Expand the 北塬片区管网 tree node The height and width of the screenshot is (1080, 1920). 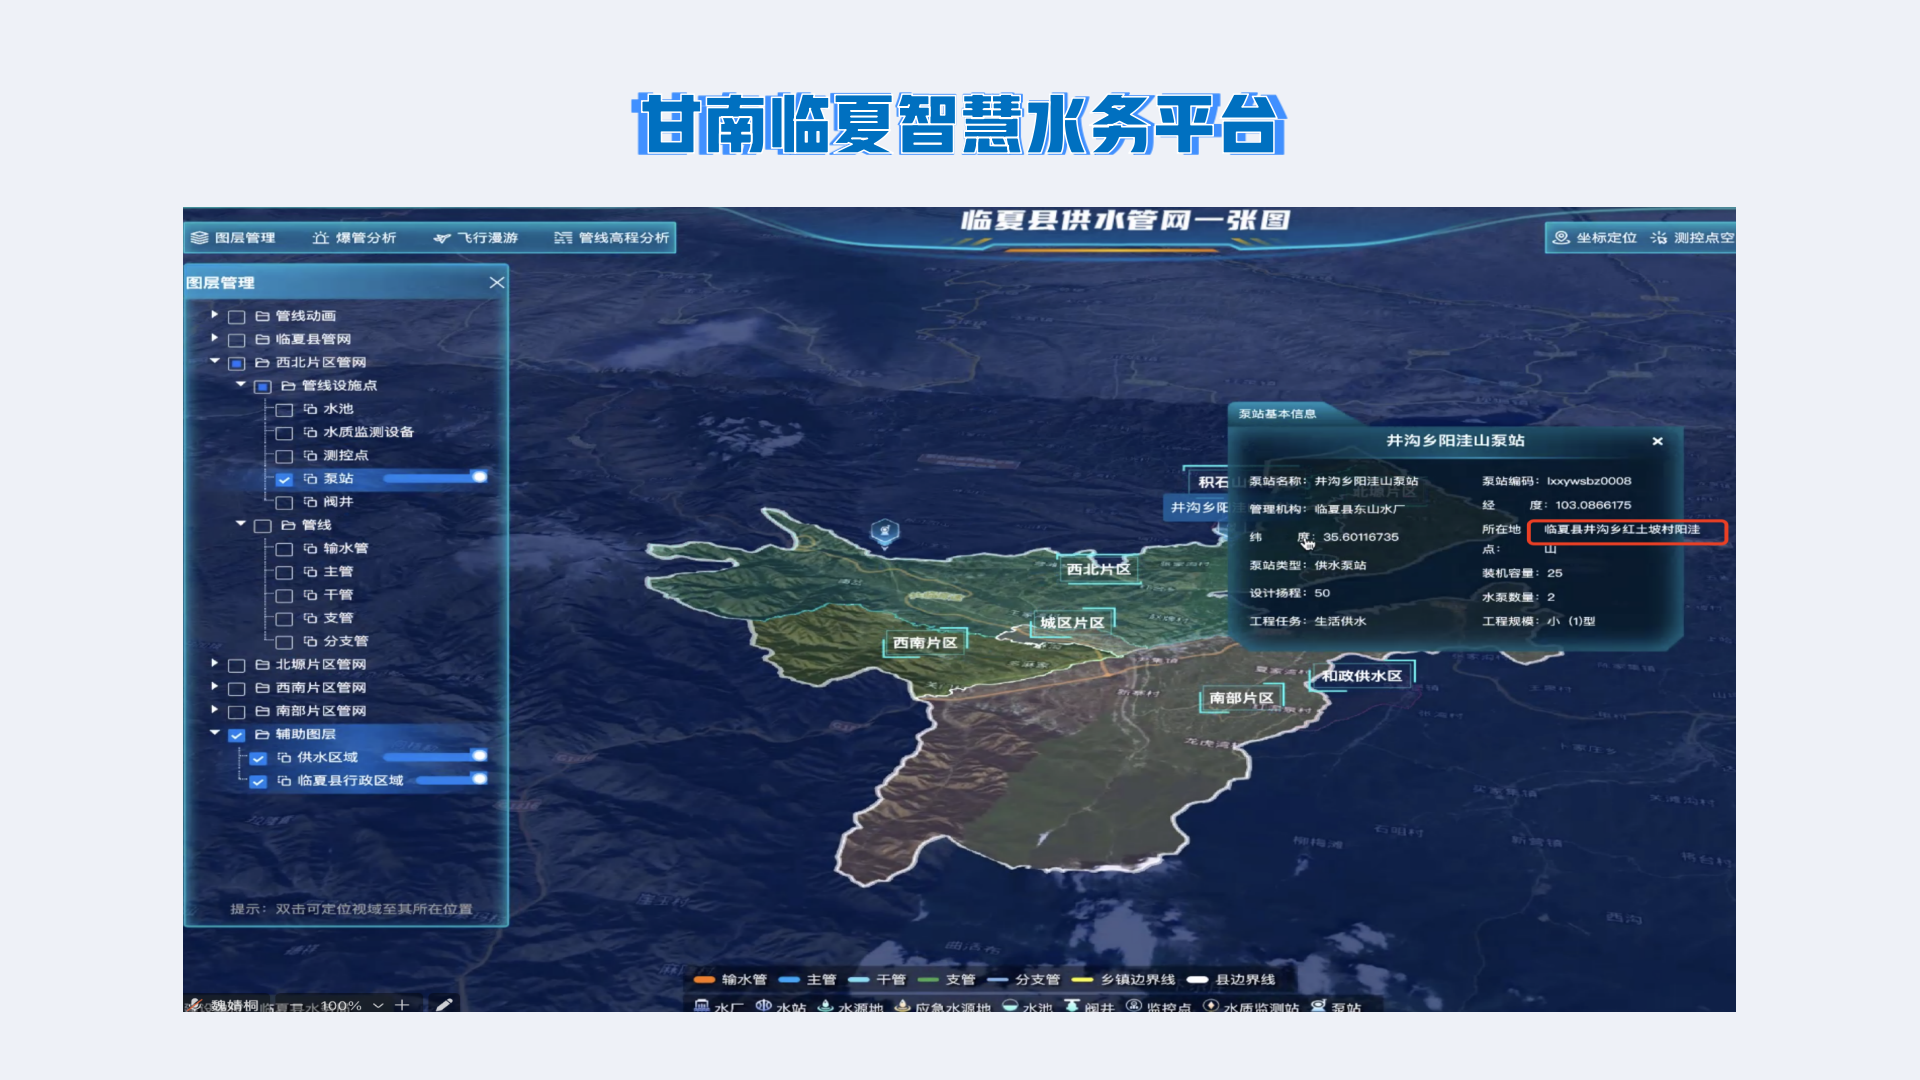coord(214,663)
